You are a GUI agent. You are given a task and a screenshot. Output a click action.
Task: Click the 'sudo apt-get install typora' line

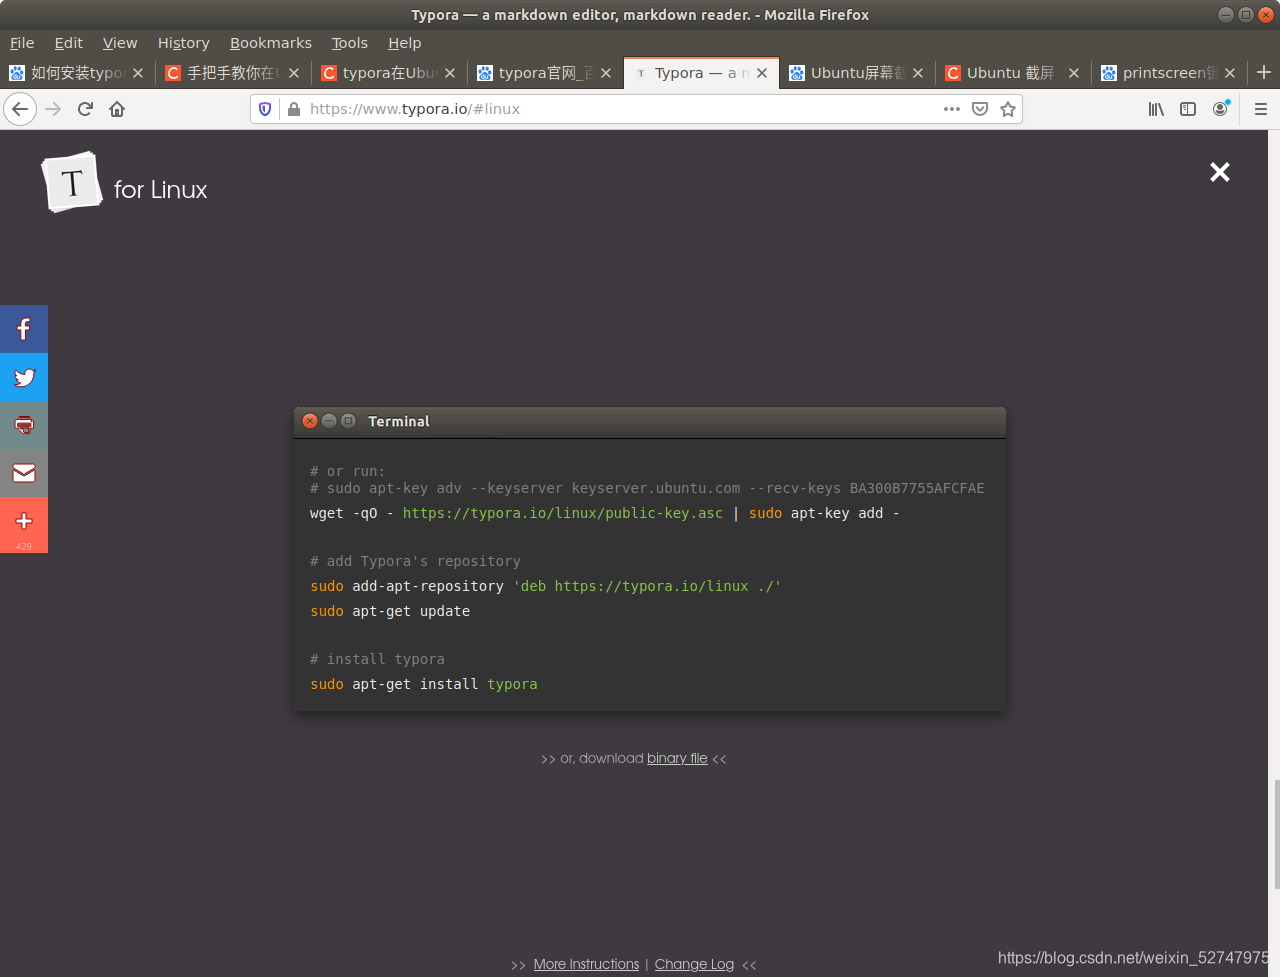point(424,684)
